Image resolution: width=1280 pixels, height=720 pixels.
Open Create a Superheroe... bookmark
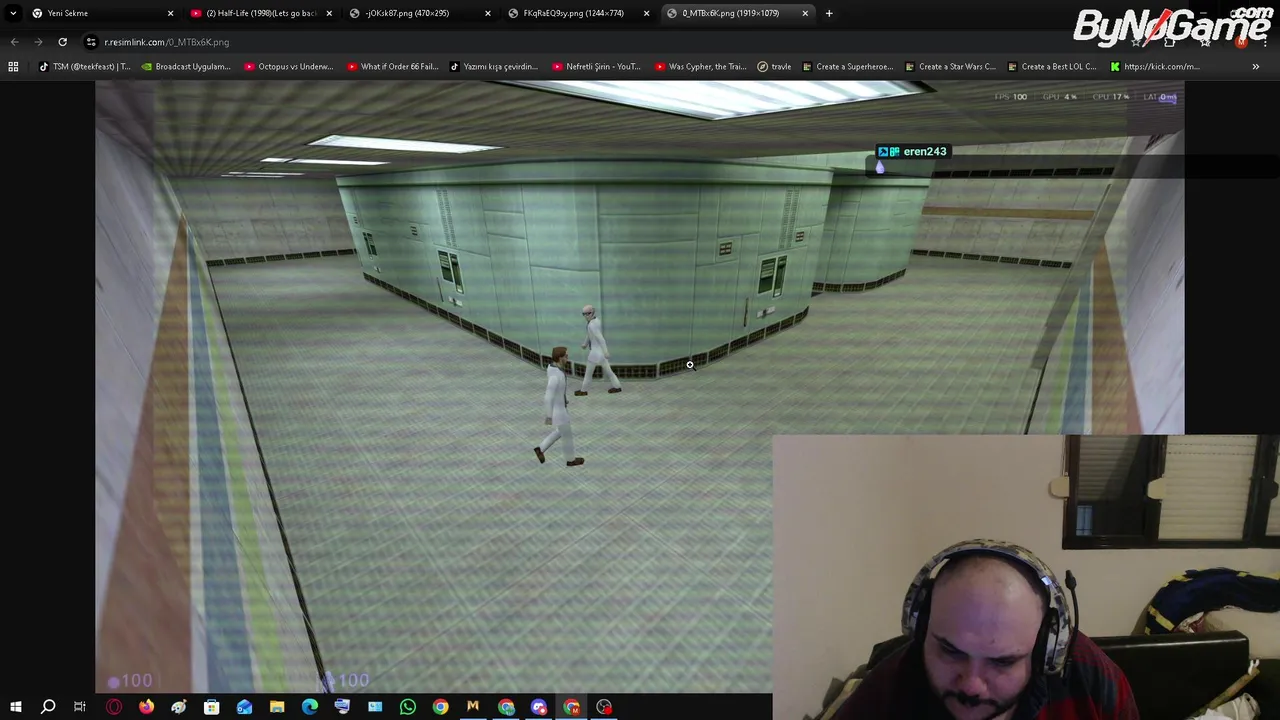point(848,67)
